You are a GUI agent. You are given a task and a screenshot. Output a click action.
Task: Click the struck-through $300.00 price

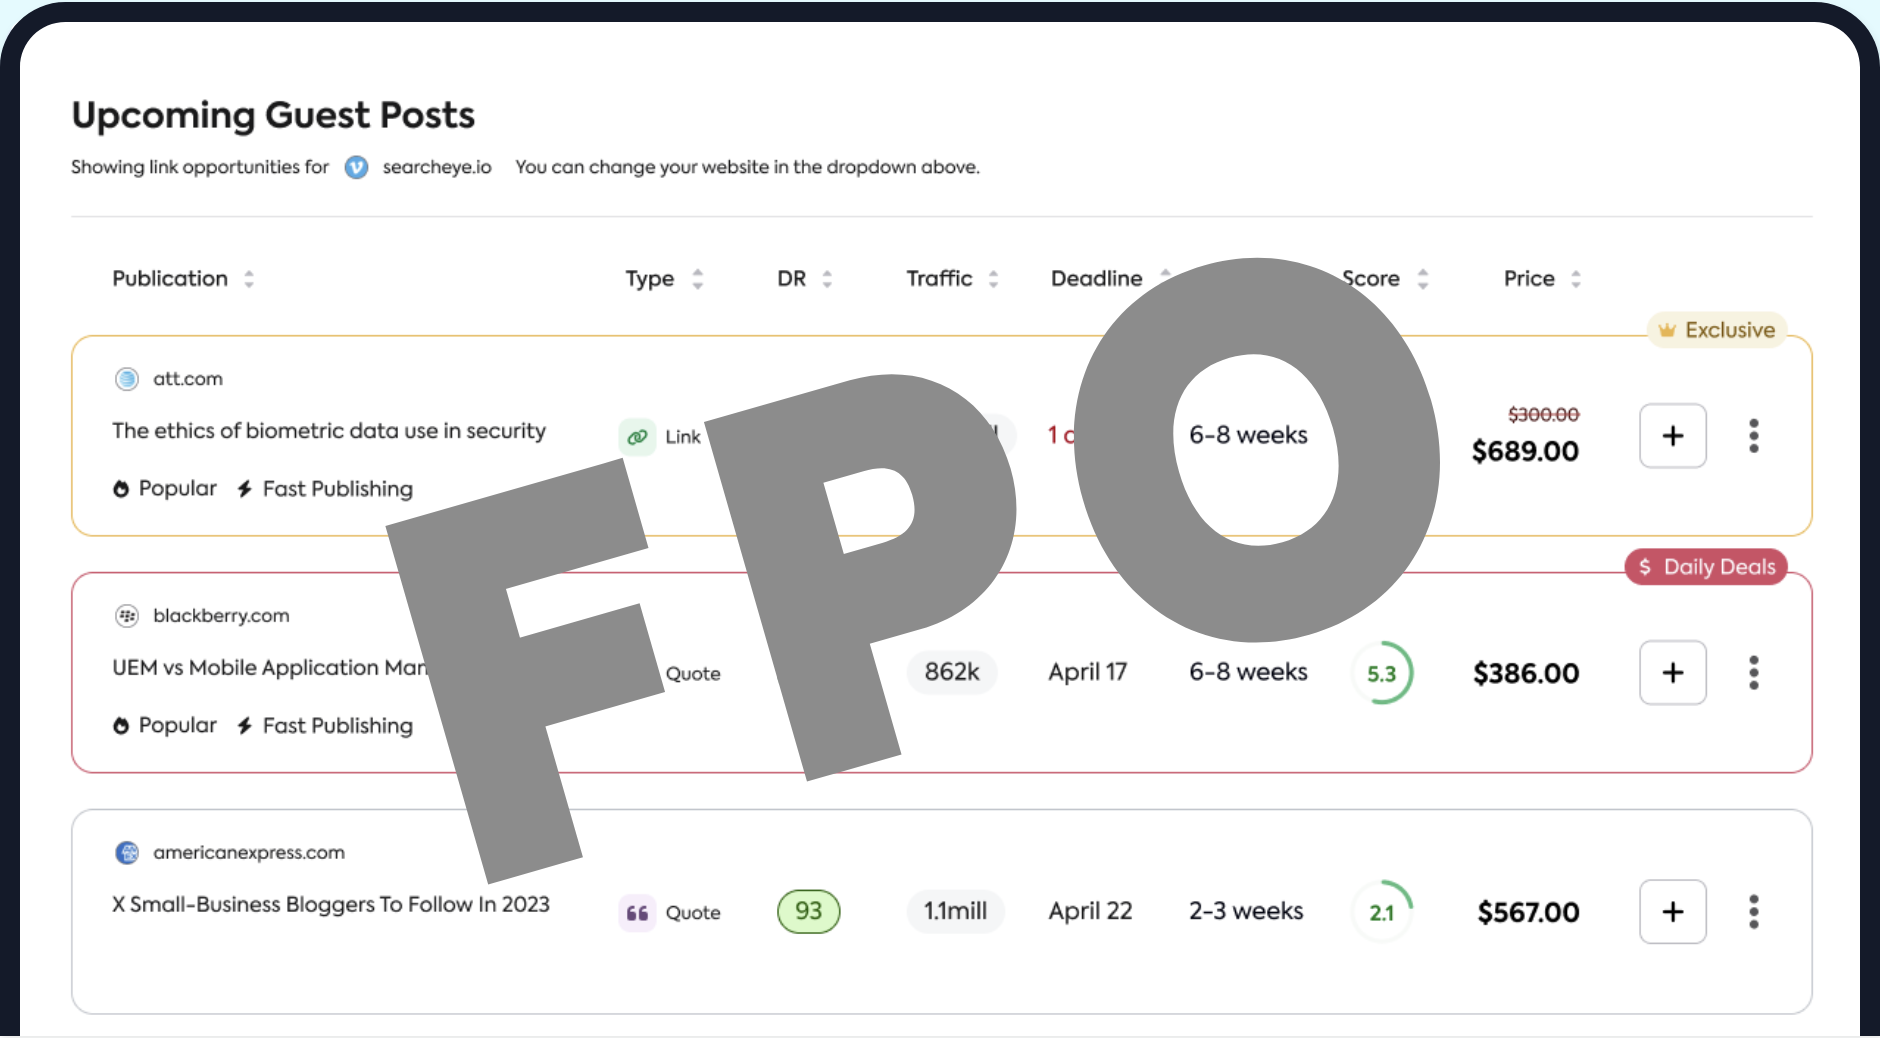1544,415
